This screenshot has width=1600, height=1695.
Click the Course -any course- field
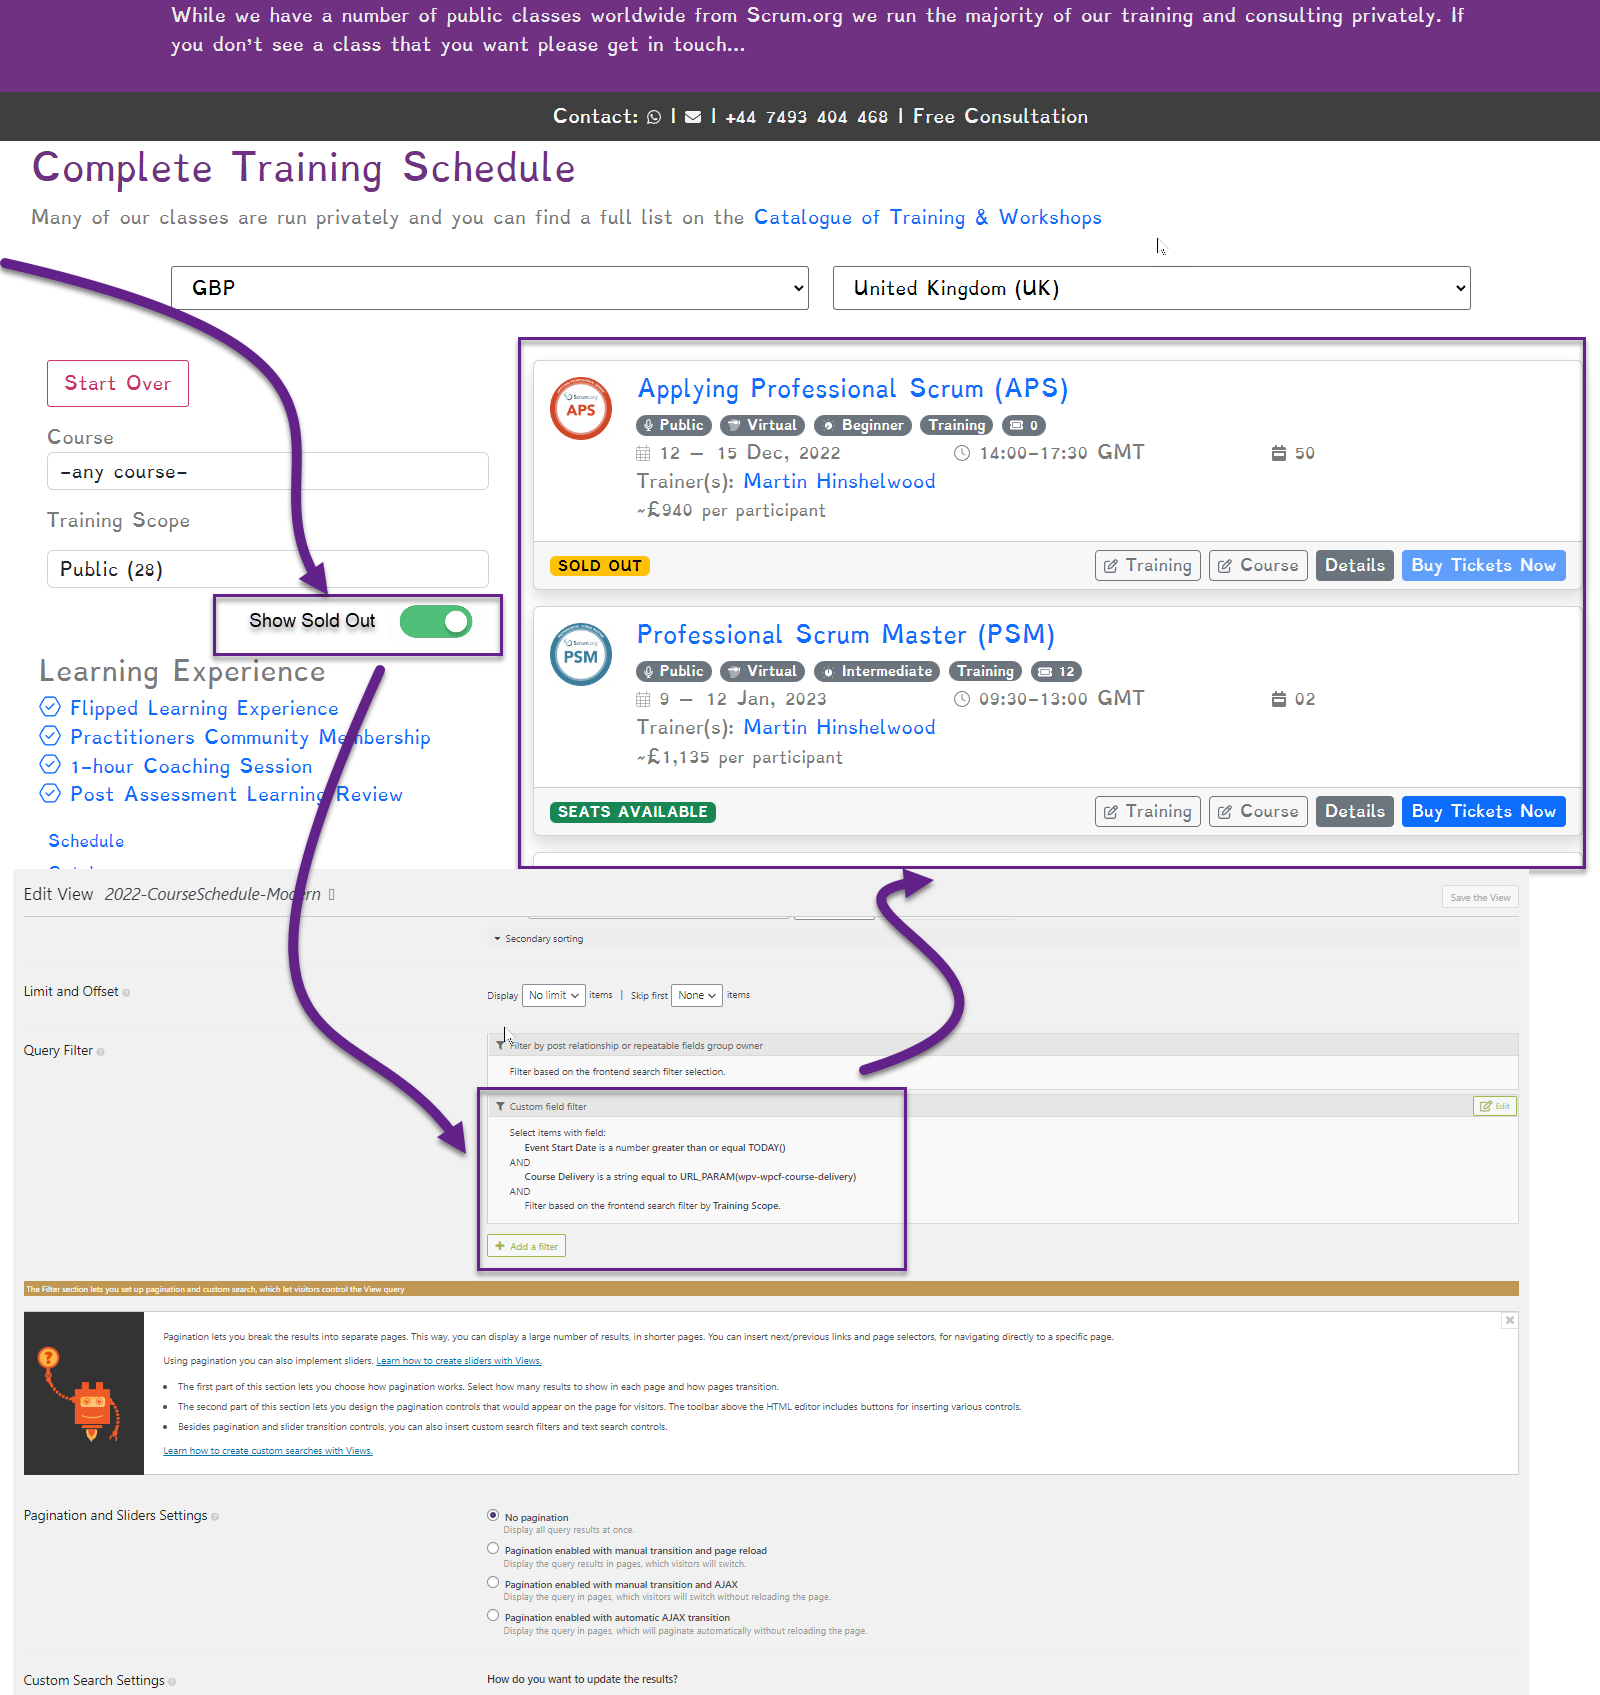[268, 471]
